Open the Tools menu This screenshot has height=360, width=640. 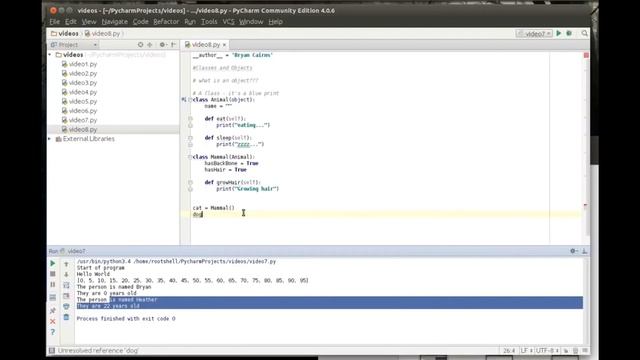[209, 22]
